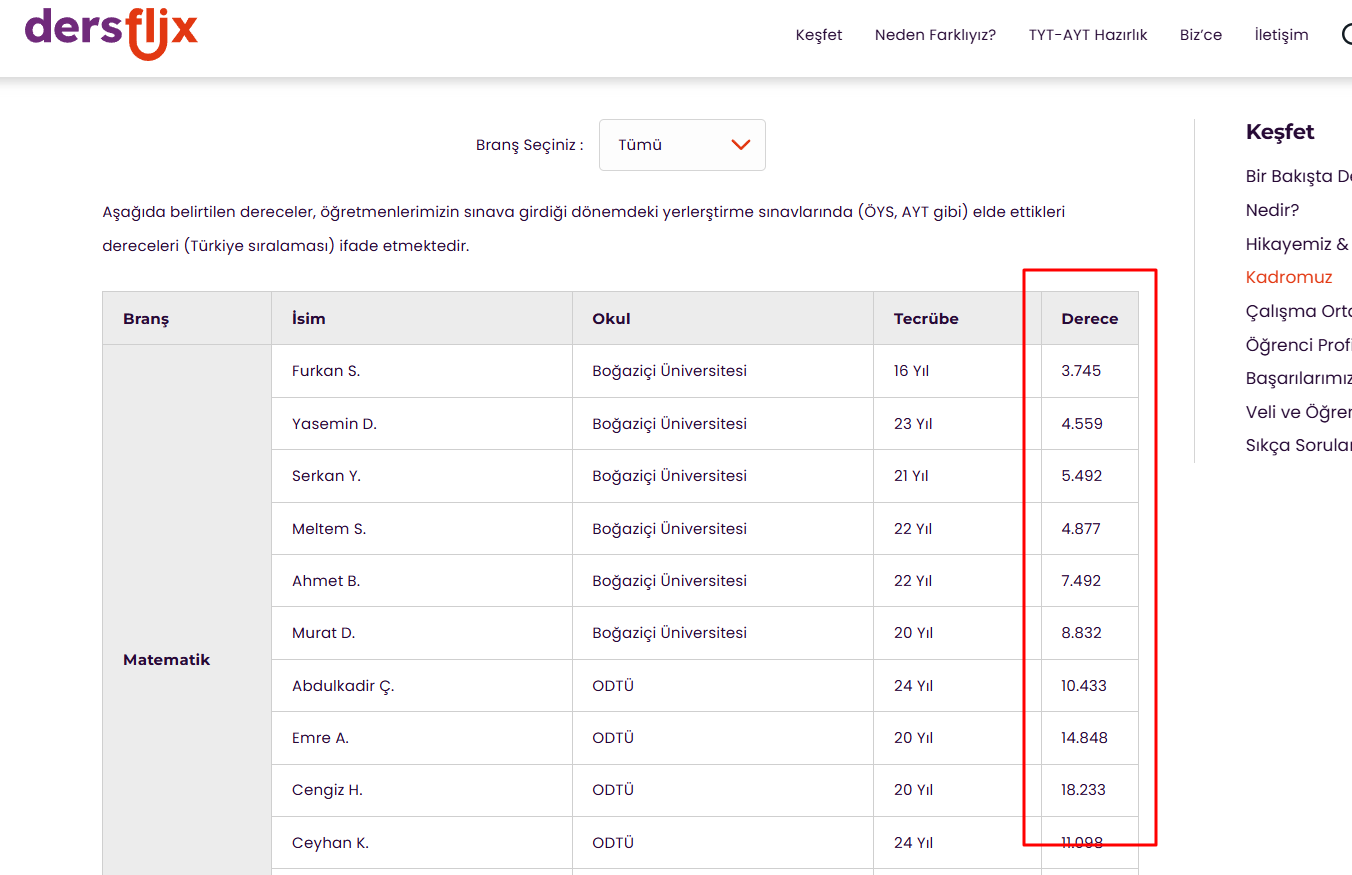Select the rank value 3.745
The height and width of the screenshot is (875, 1352).
(x=1081, y=371)
